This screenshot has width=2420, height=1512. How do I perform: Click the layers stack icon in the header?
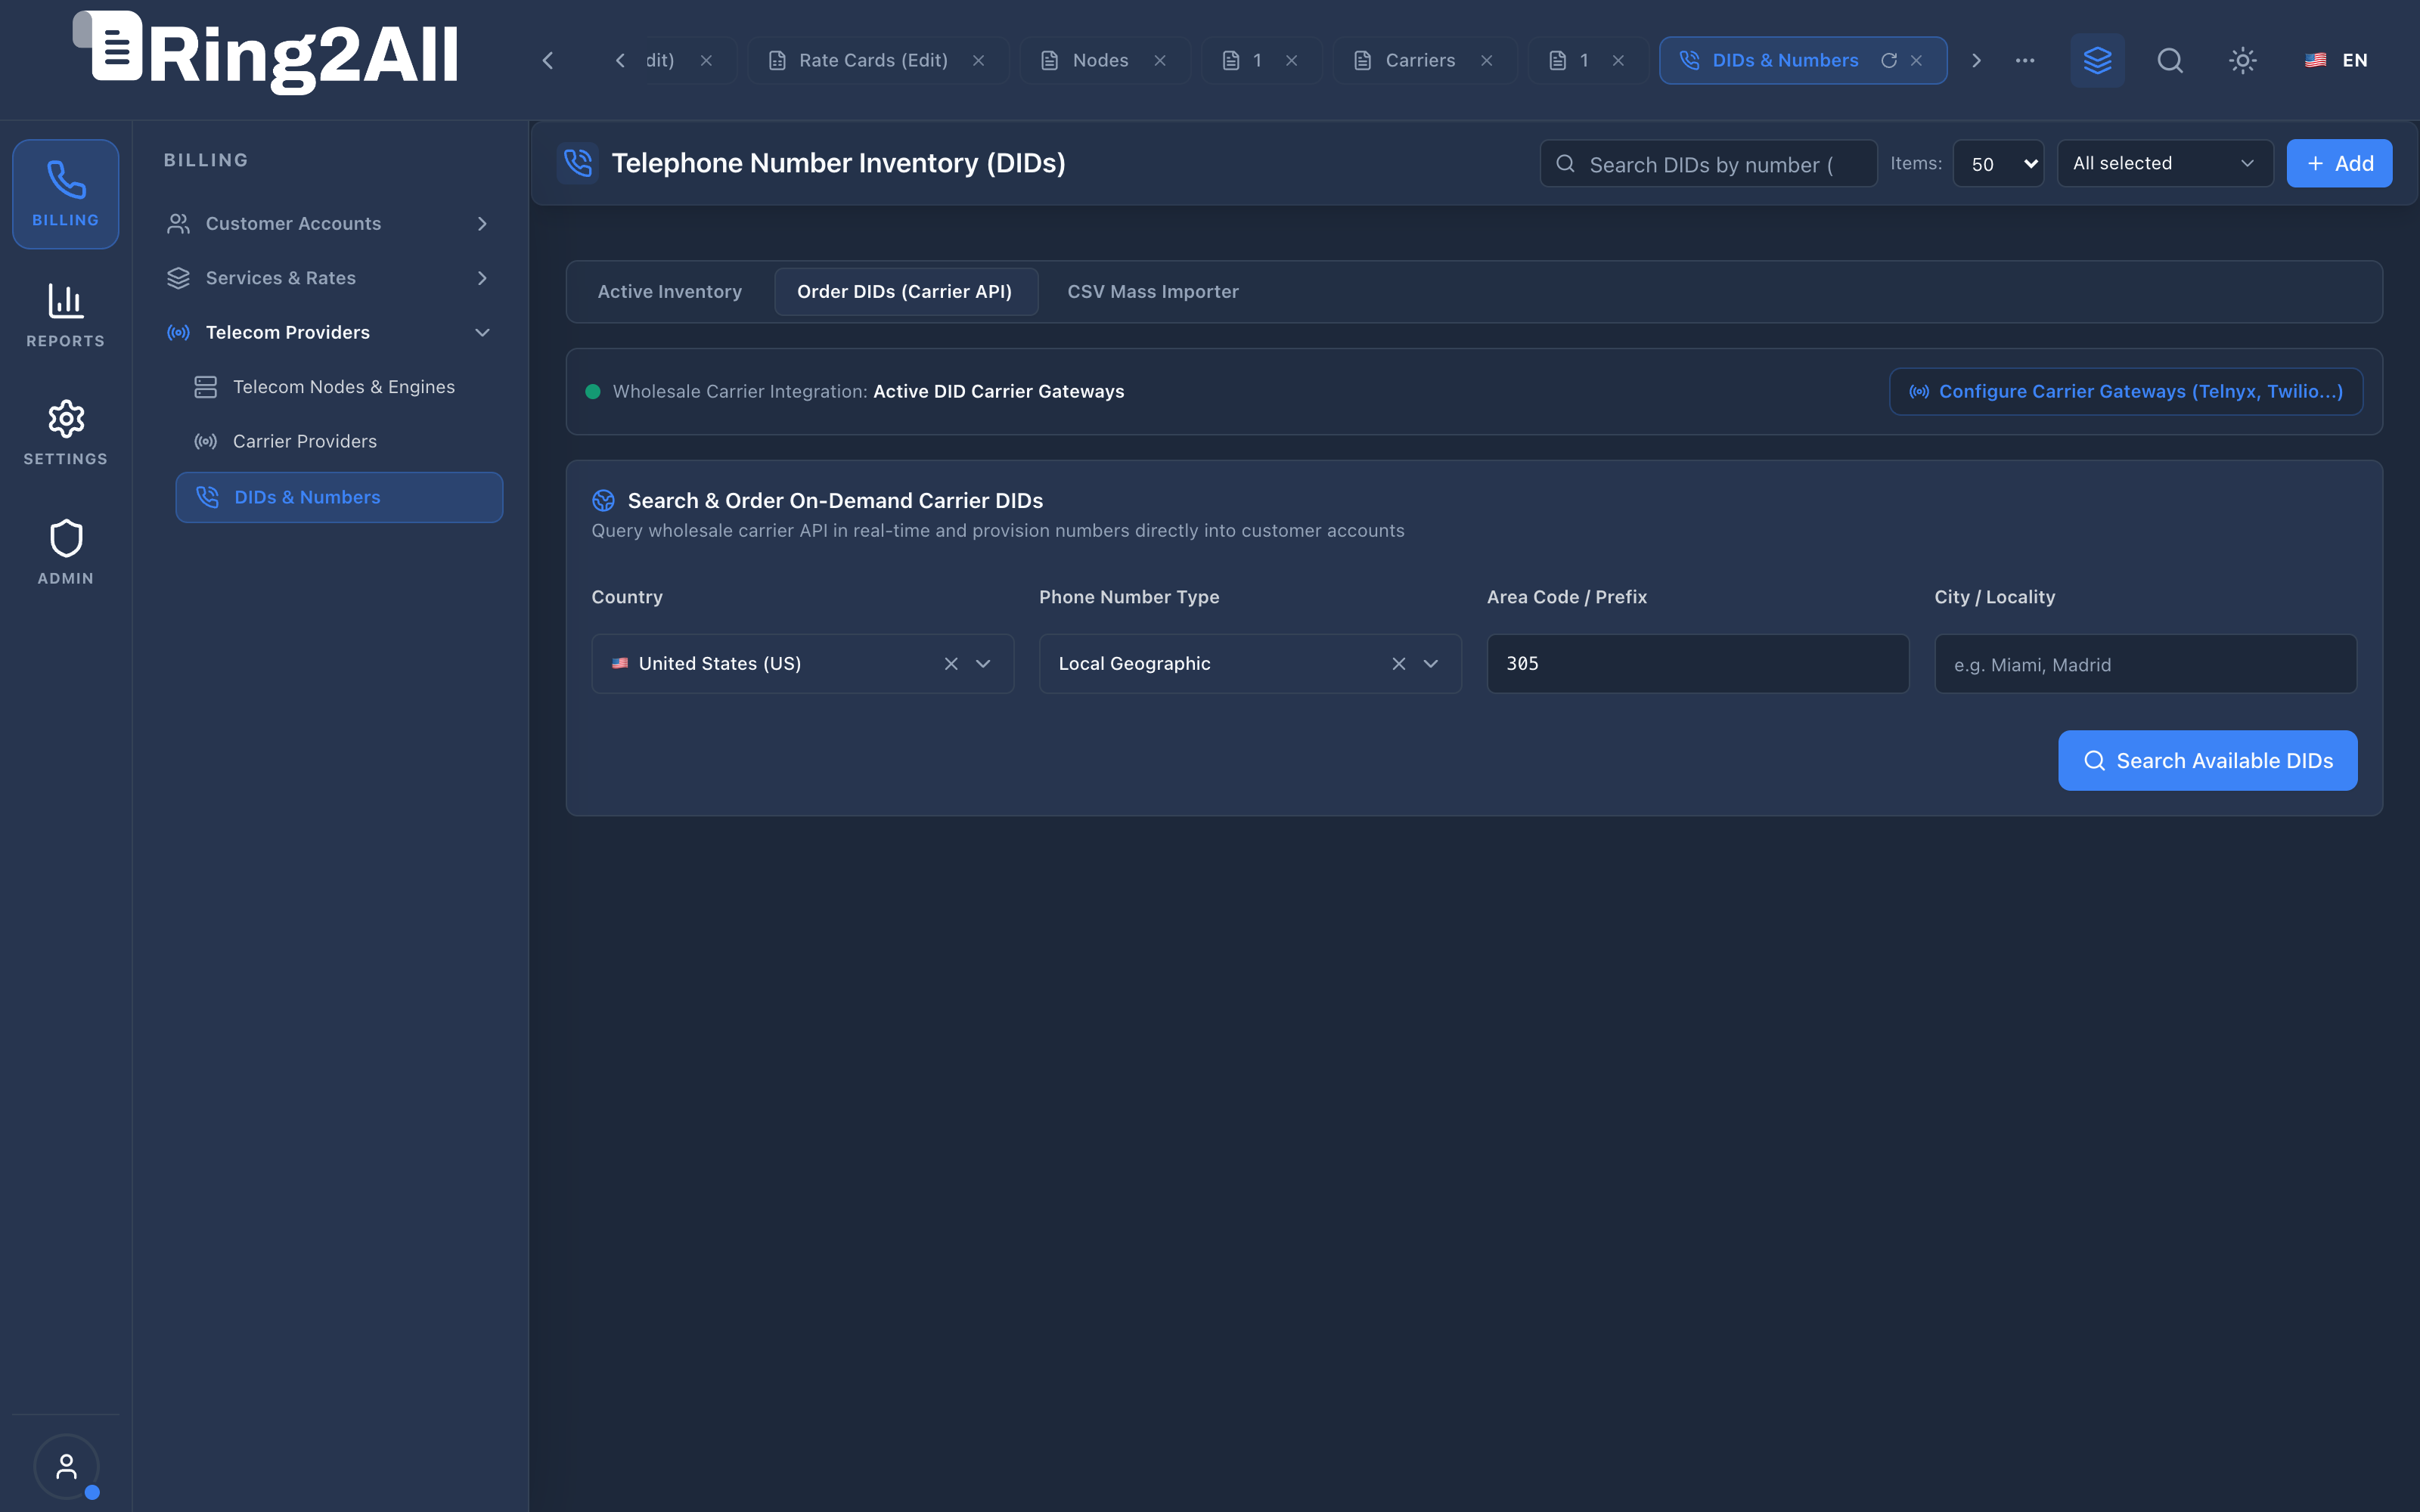point(2097,61)
